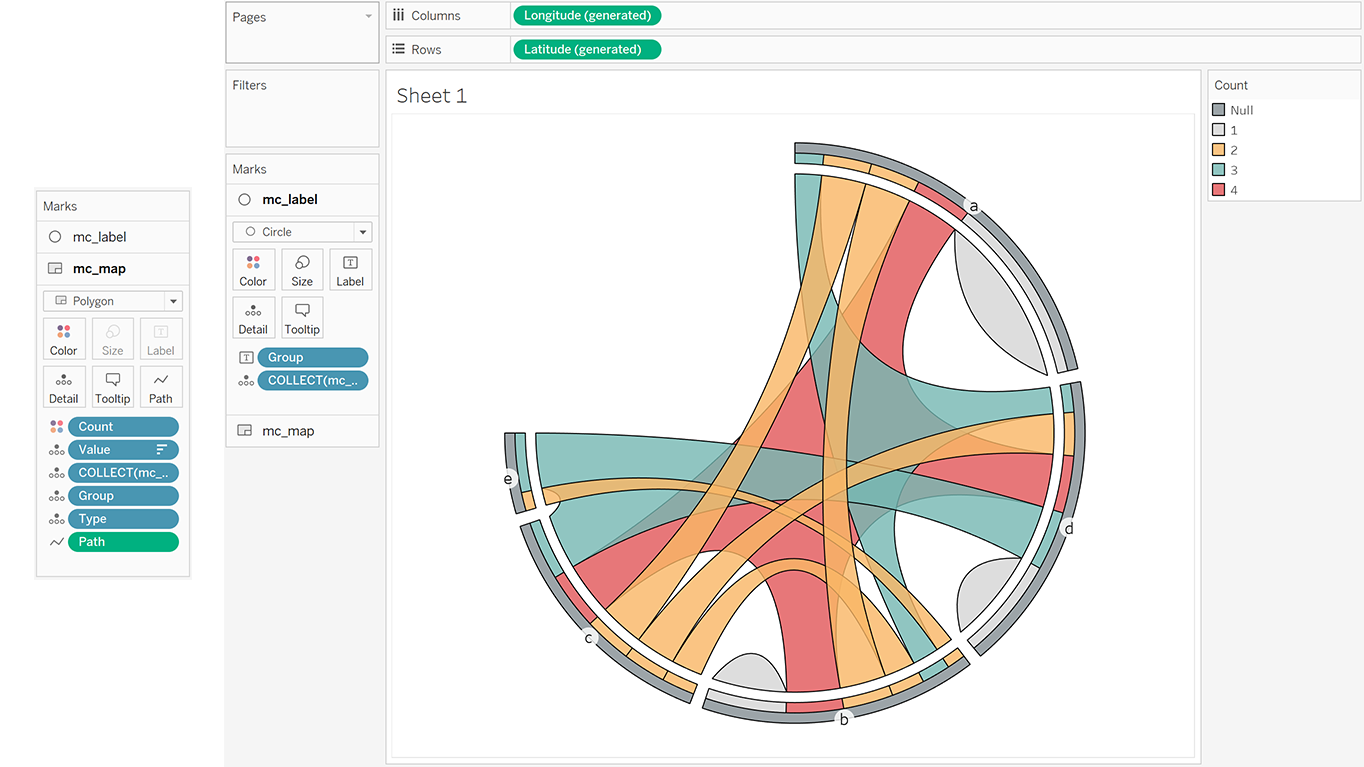
Task: Click the Label button in the Circle marks card
Action: (350, 270)
